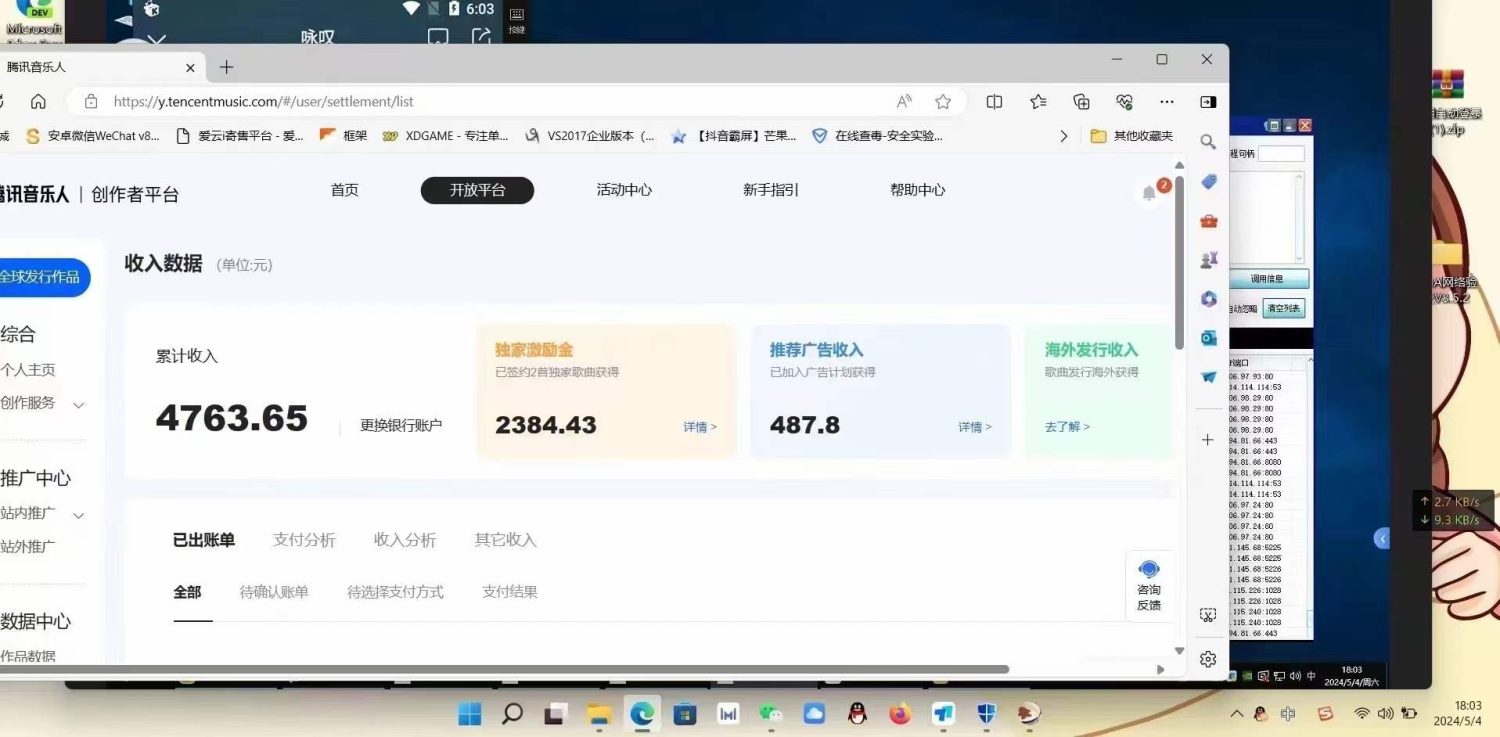Open 新手指引 navigation item

pyautogui.click(x=771, y=190)
